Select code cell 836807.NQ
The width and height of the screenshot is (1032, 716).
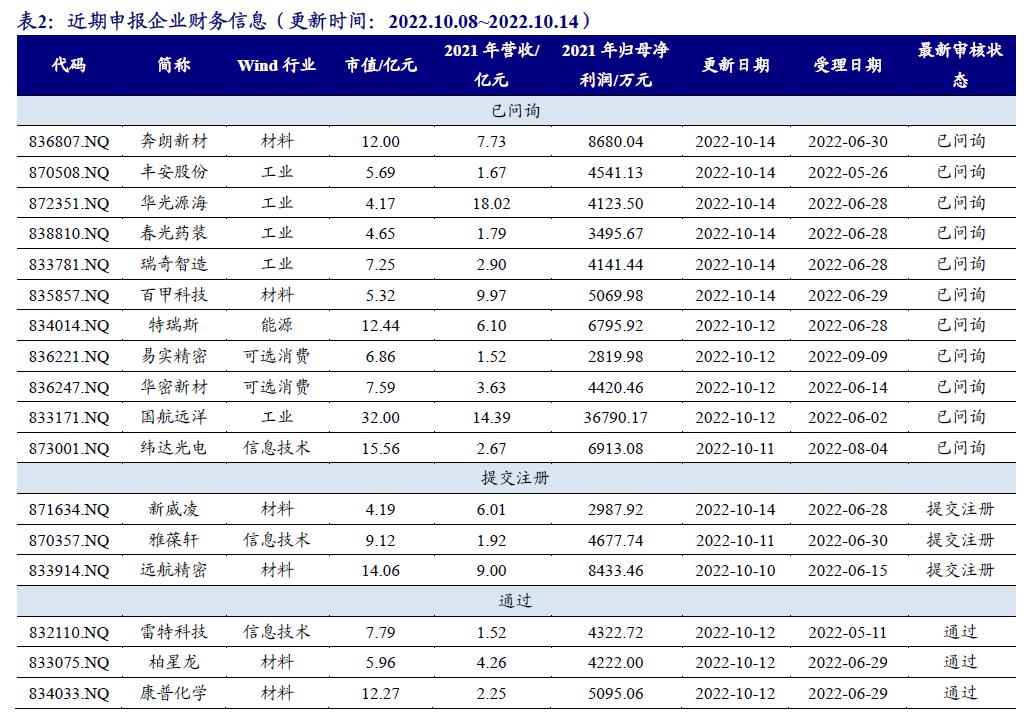point(69,141)
